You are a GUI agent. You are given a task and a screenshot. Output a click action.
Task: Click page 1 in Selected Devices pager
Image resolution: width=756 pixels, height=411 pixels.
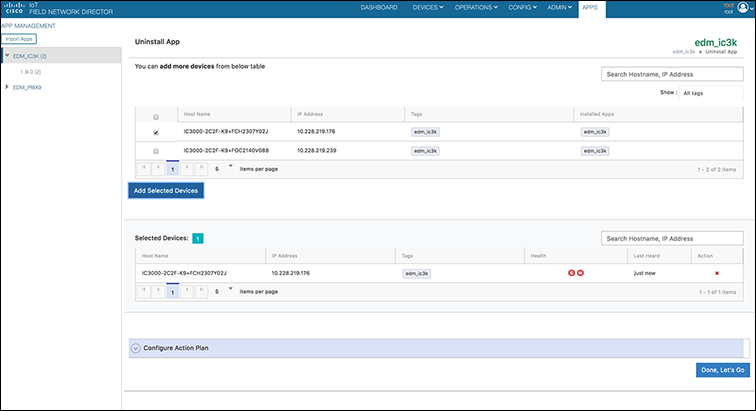coord(173,292)
